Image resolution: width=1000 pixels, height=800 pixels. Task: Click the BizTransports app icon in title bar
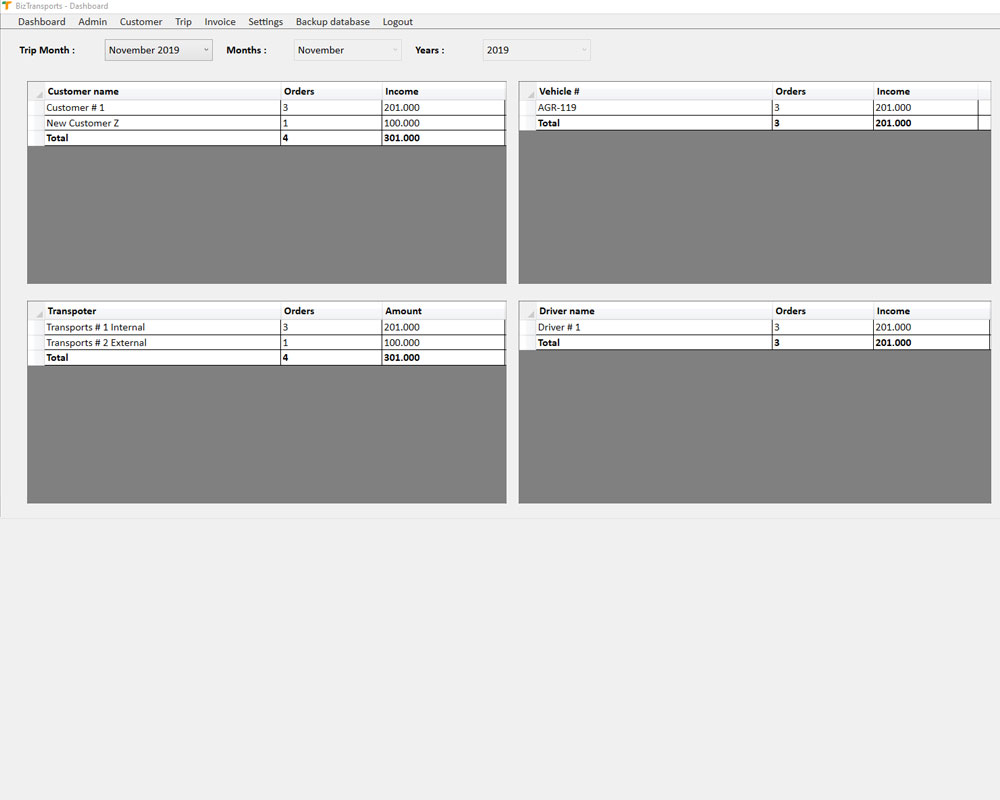coord(7,6)
